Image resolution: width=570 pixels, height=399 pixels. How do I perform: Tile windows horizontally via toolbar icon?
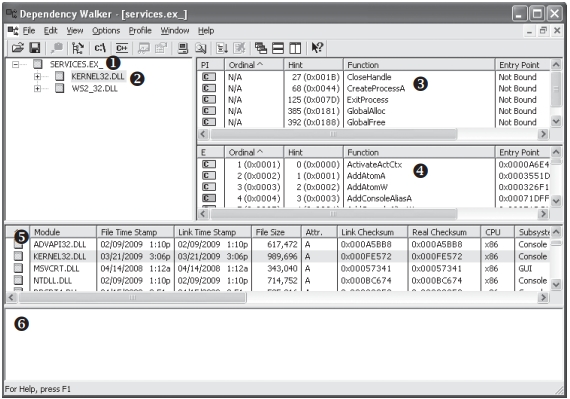coord(278,48)
